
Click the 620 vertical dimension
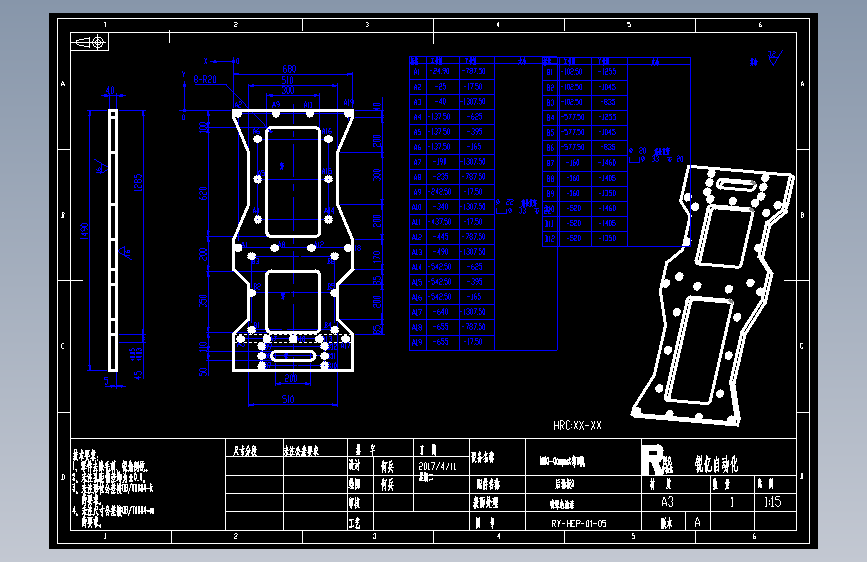tap(203, 193)
